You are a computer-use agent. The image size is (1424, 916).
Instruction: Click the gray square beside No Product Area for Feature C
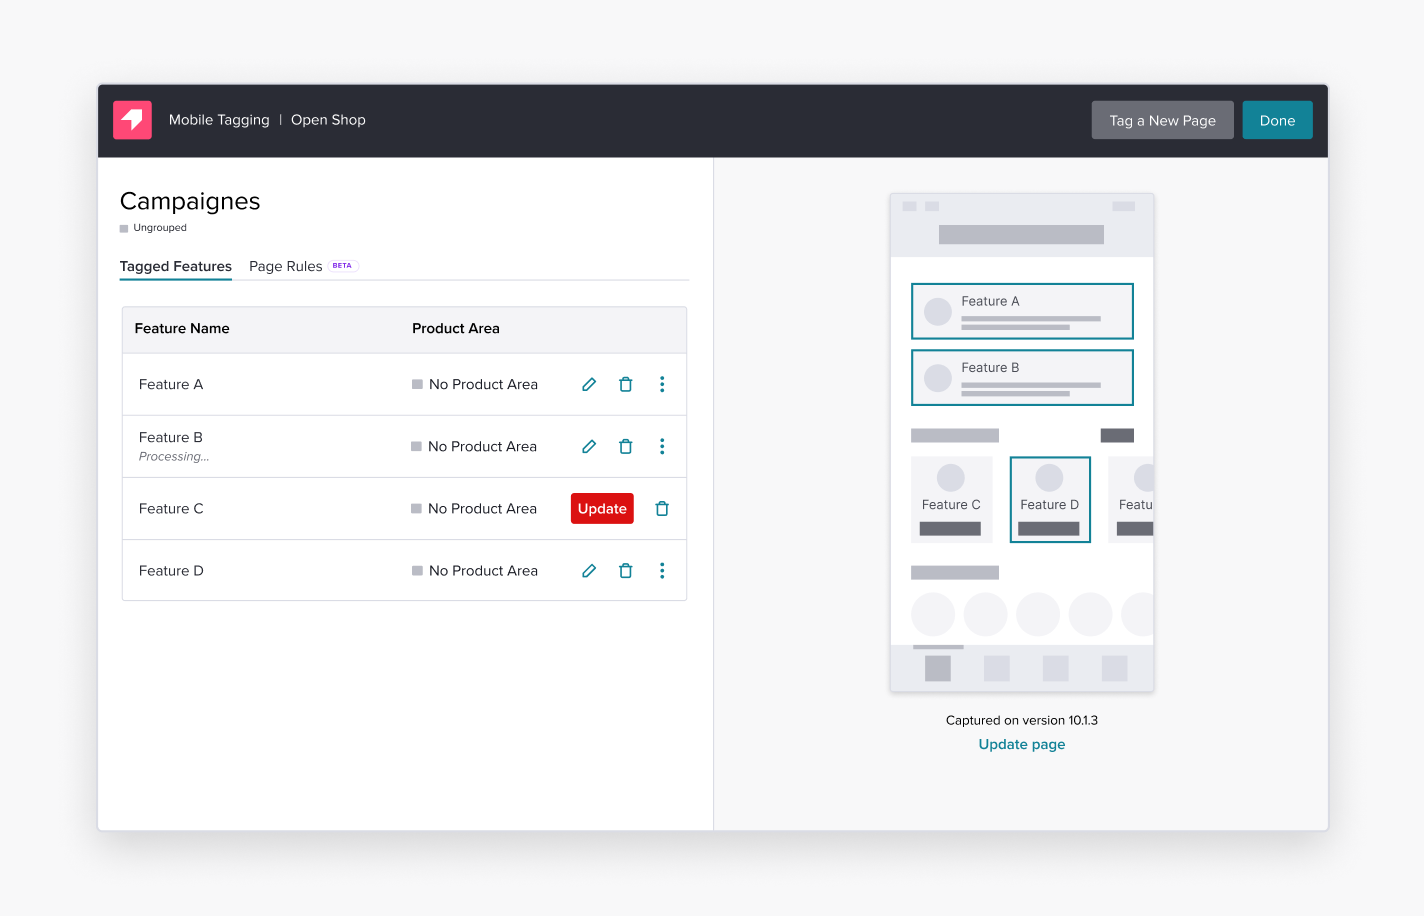pyautogui.click(x=415, y=508)
